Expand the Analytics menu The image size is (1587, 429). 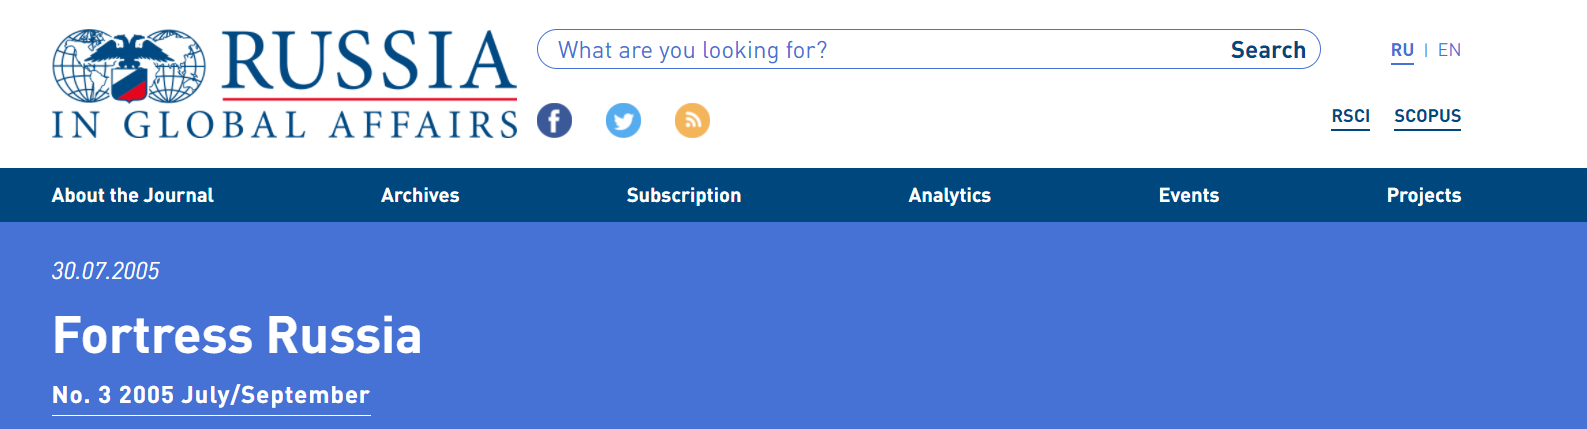pyautogui.click(x=949, y=195)
